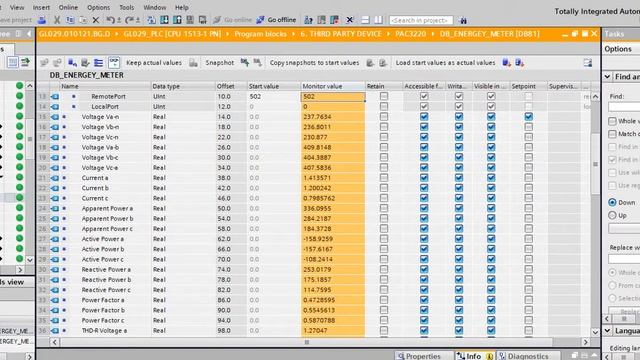Click Keep actual values
Image resolution: width=640 pixels, height=360 pixels.
pos(154,62)
